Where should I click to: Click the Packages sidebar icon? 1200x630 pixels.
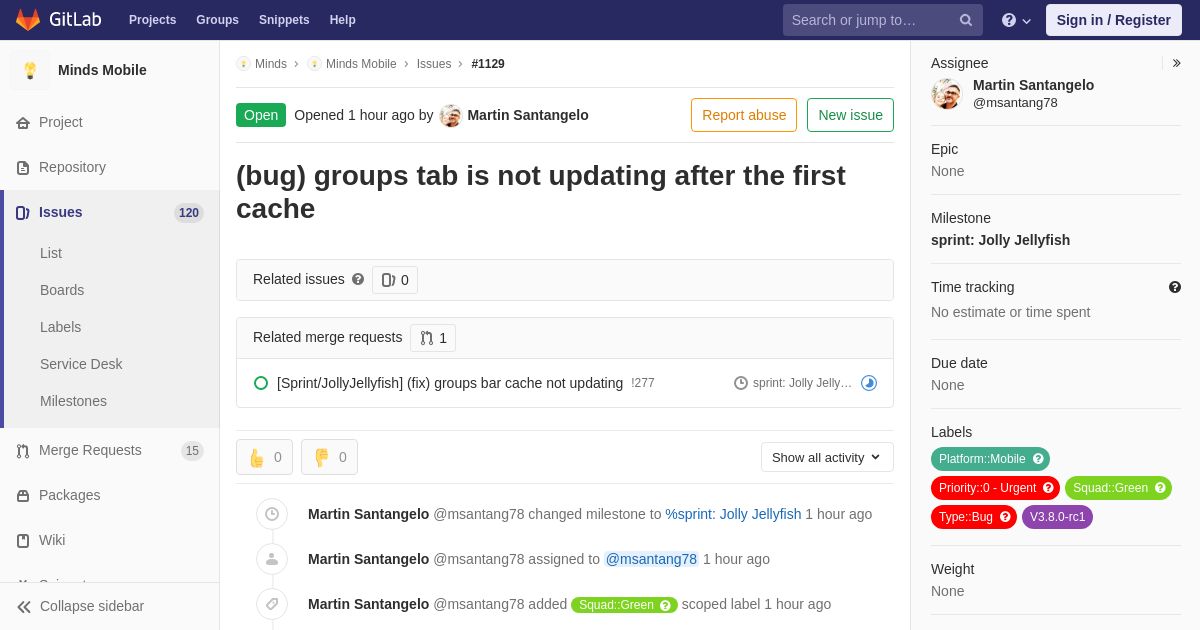23,496
